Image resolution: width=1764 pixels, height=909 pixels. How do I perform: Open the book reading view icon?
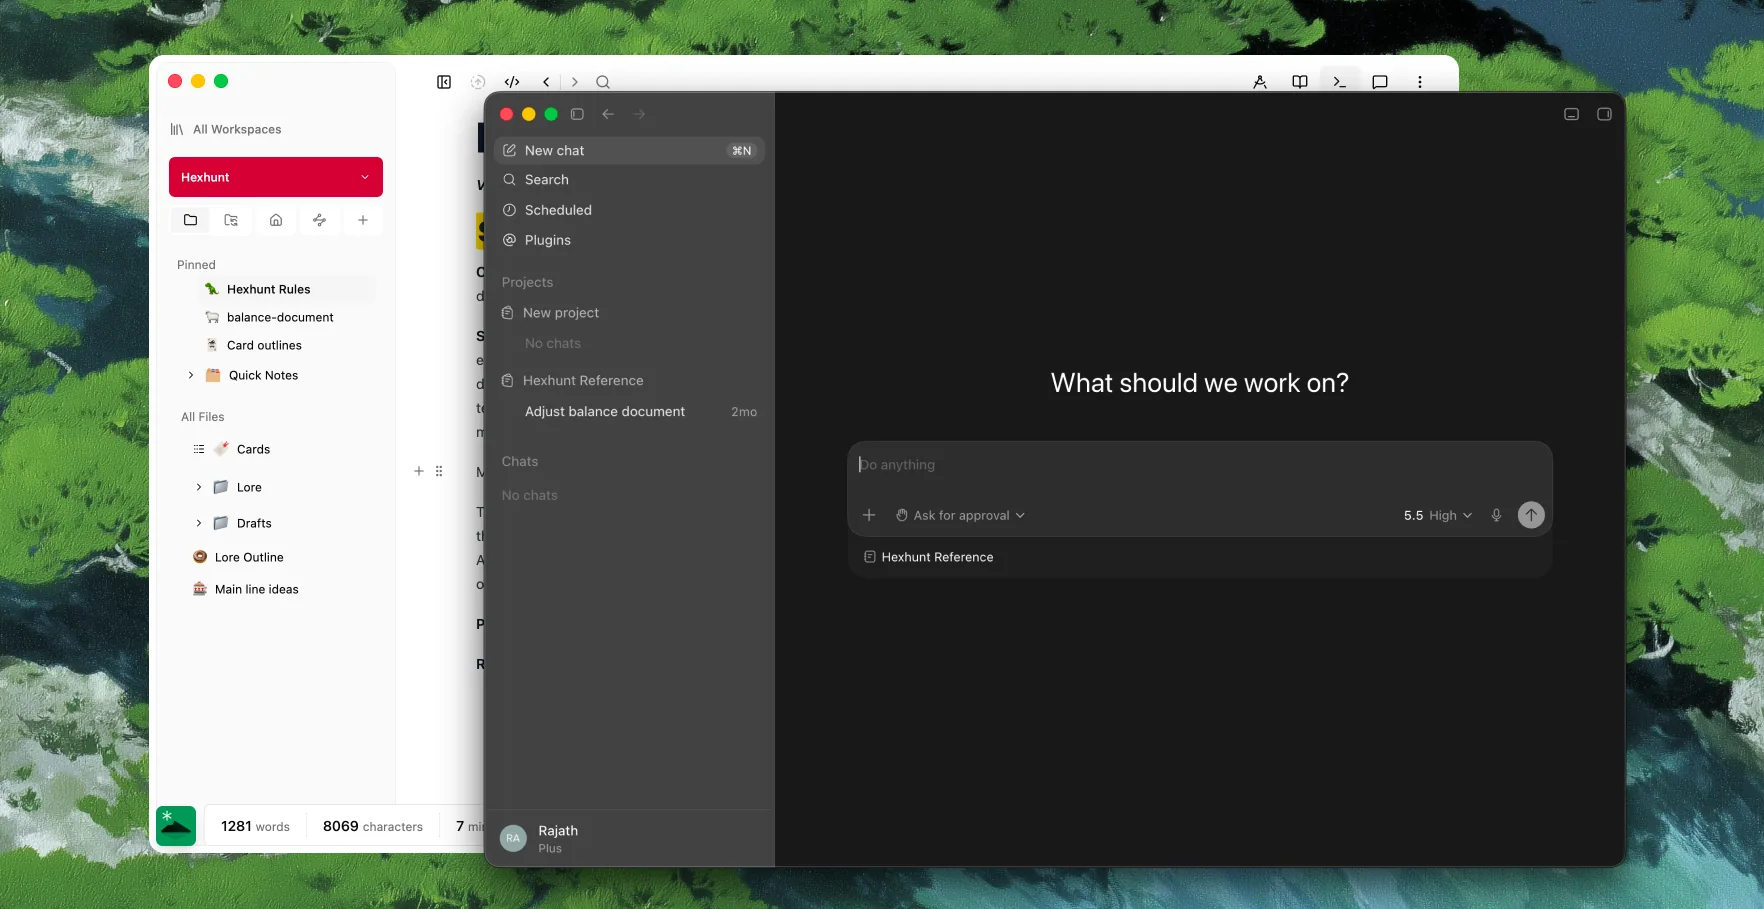point(1300,82)
